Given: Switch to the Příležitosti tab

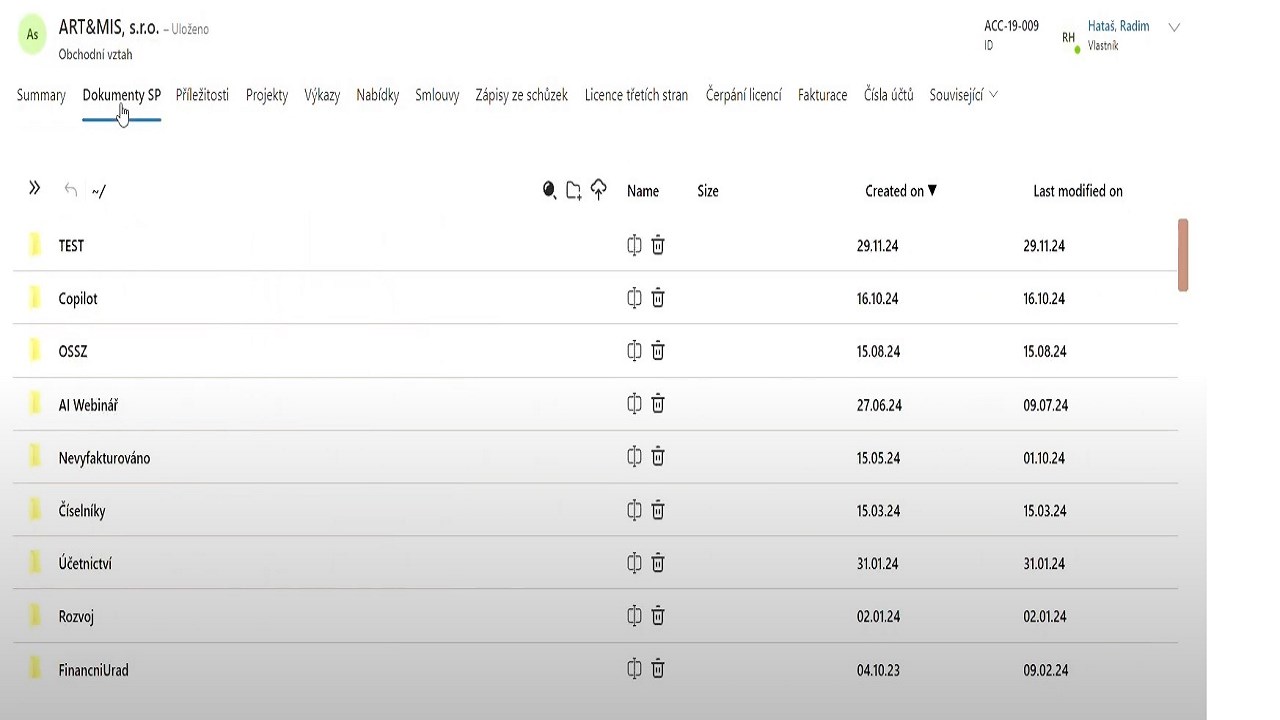Looking at the screenshot, I should 202,95.
